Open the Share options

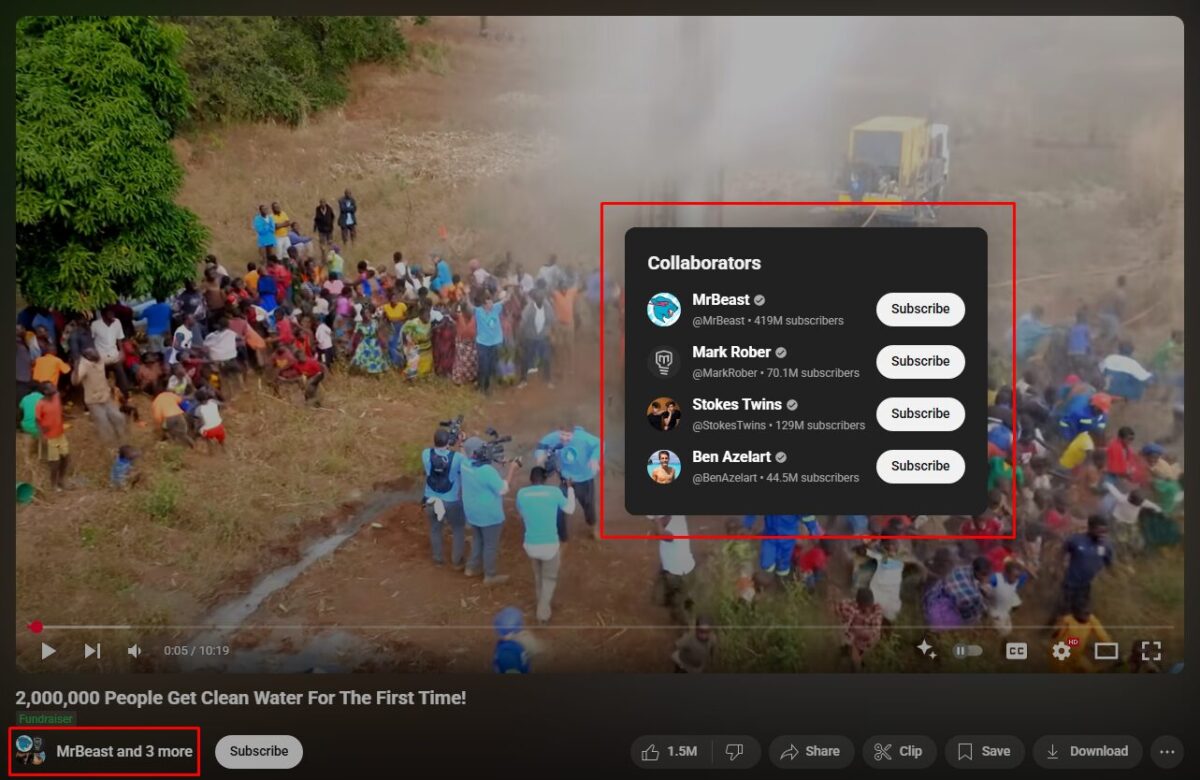(811, 751)
